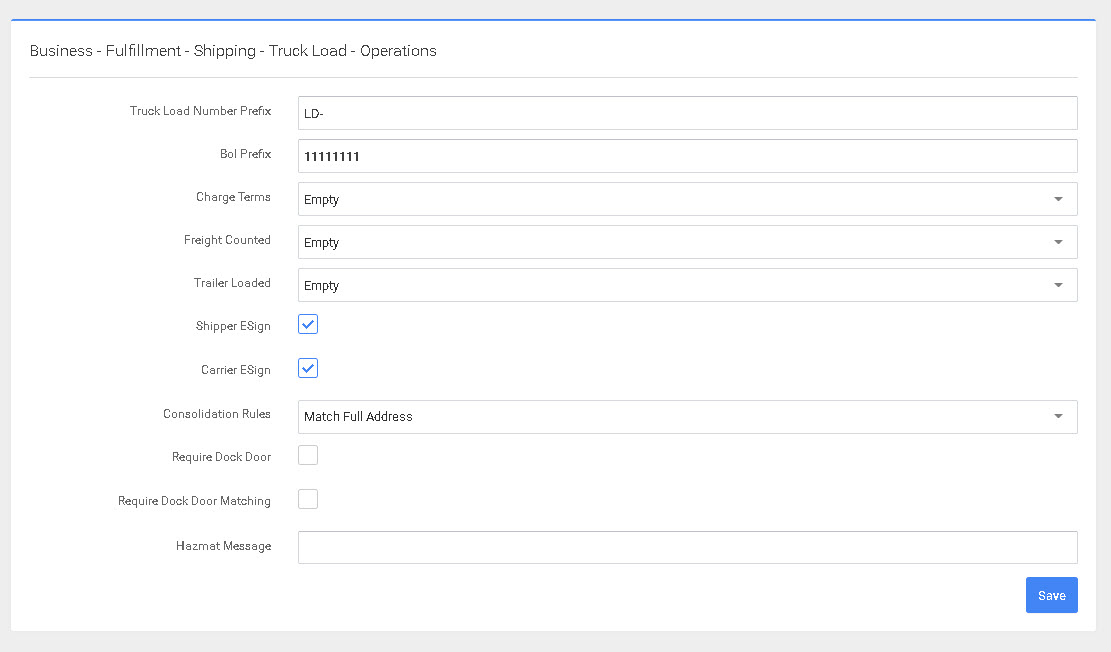
Task: Enable the Require Dock Door checkbox
Action: pyautogui.click(x=308, y=455)
